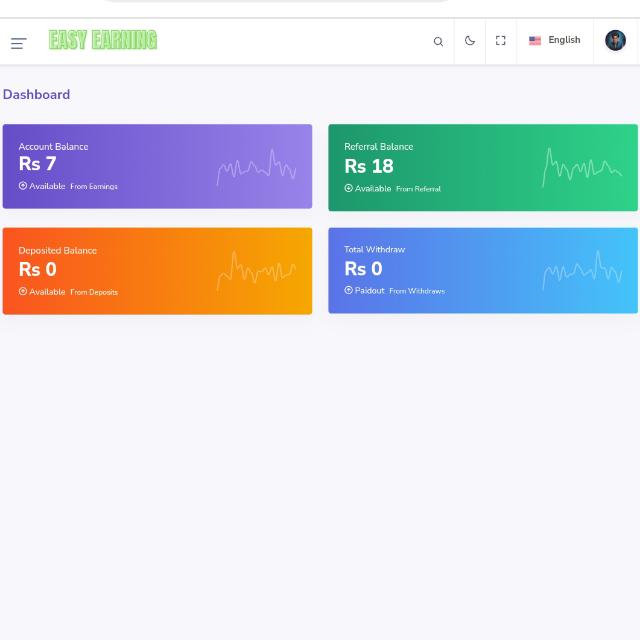This screenshot has height=640, width=640.
Task: Click the Account Balance sparkline chart
Action: tap(256, 167)
